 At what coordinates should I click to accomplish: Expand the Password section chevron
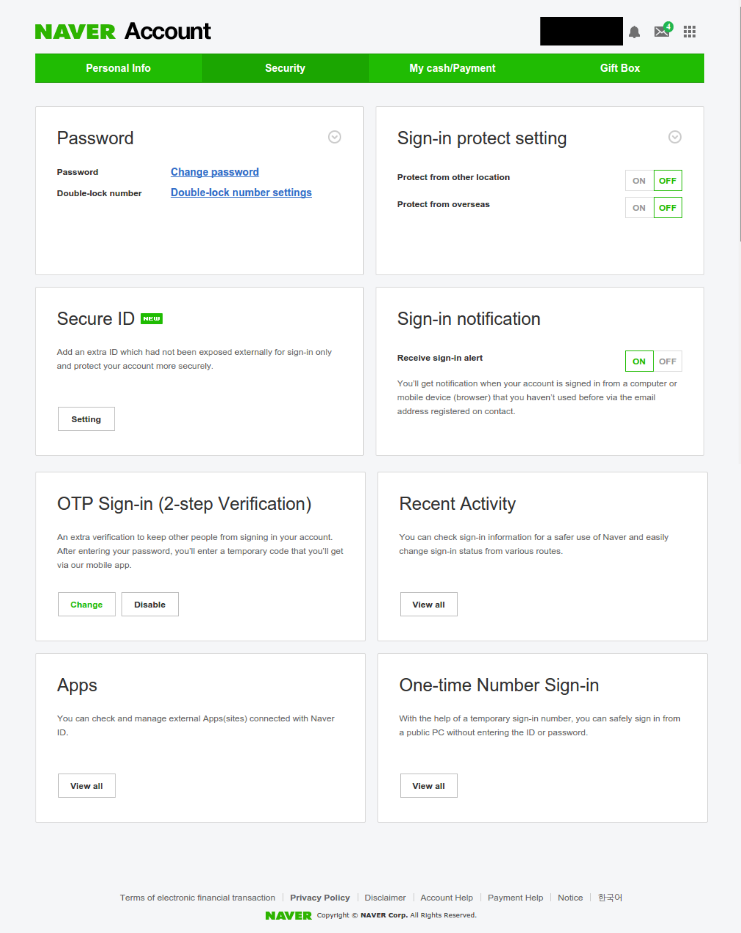tap(335, 137)
